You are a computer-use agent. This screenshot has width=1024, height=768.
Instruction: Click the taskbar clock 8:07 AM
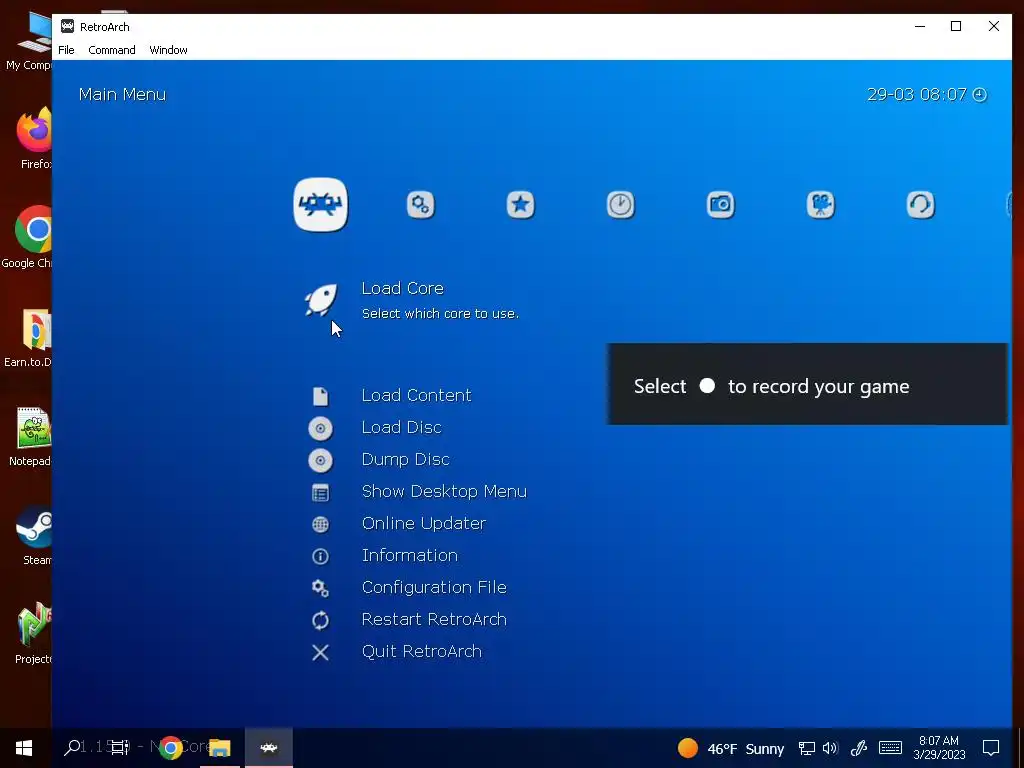coord(939,748)
